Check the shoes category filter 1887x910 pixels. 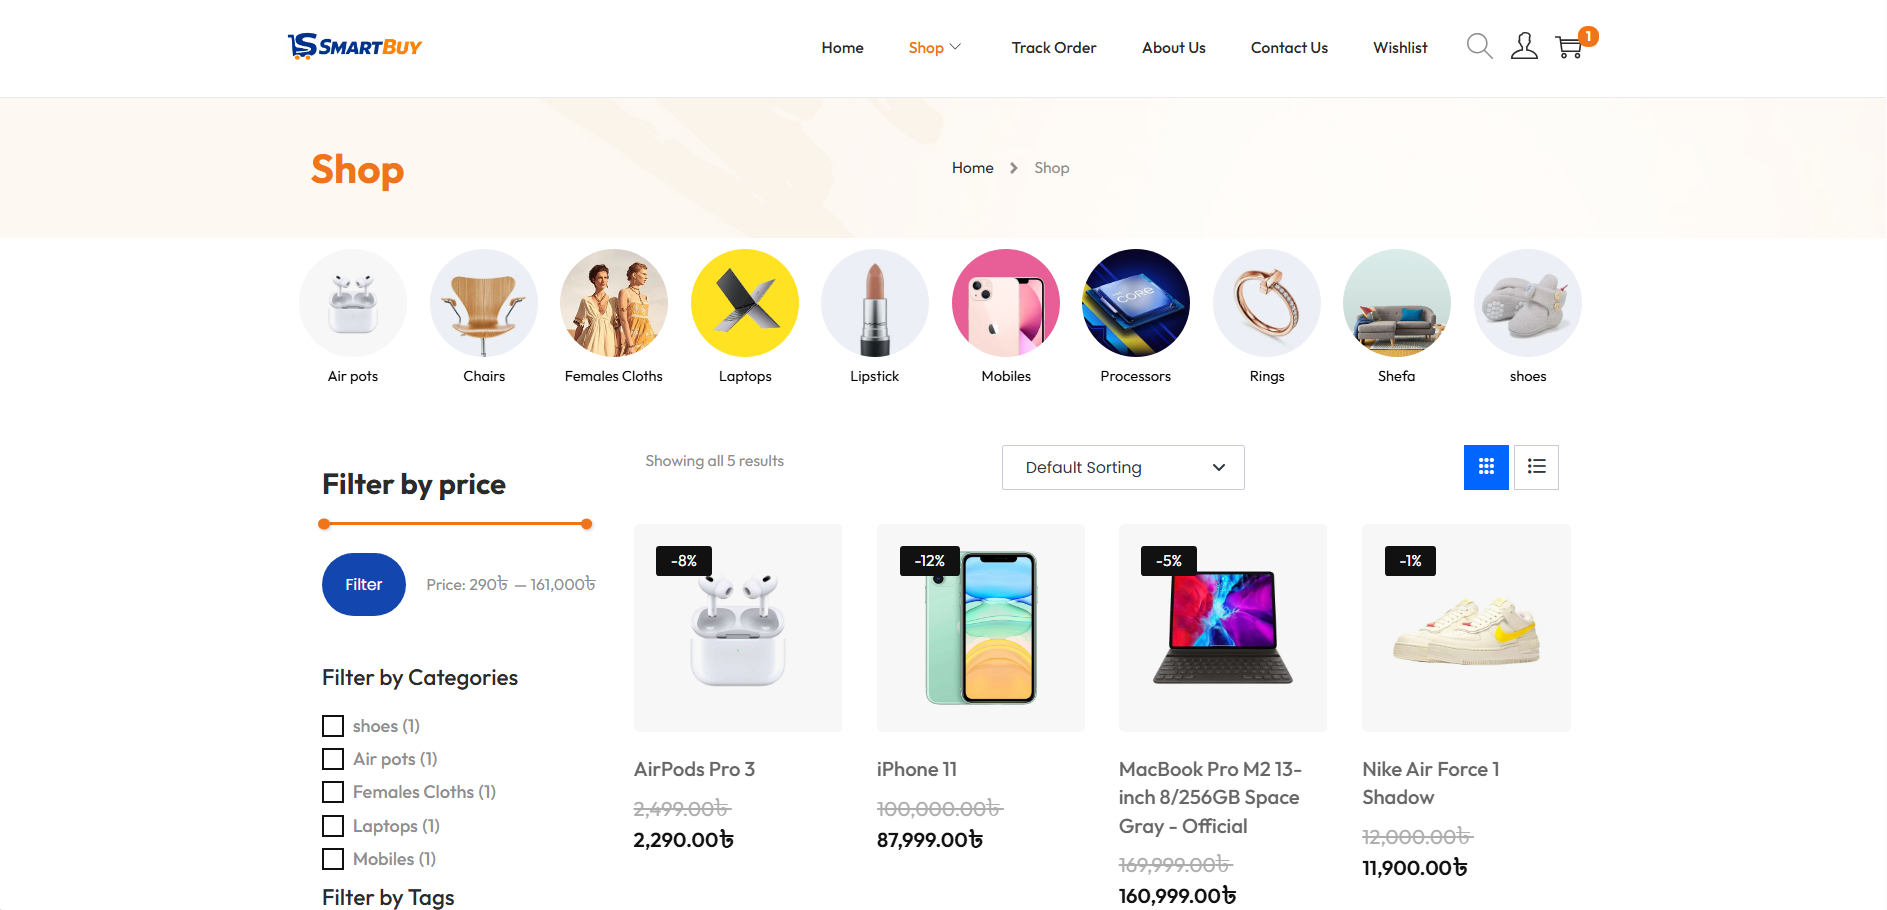coord(333,726)
